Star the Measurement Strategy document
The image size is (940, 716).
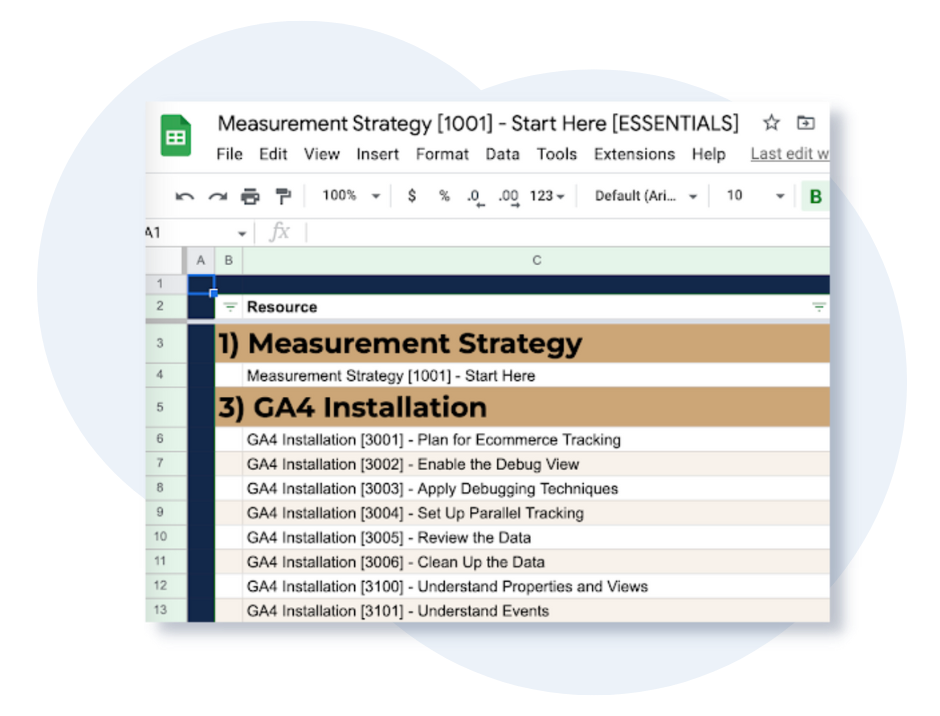pyautogui.click(x=772, y=123)
